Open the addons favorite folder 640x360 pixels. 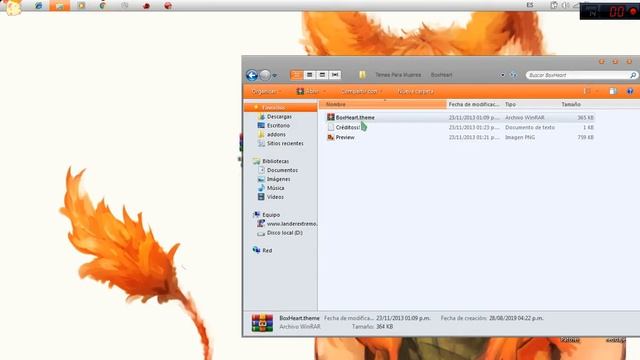[x=276, y=135]
